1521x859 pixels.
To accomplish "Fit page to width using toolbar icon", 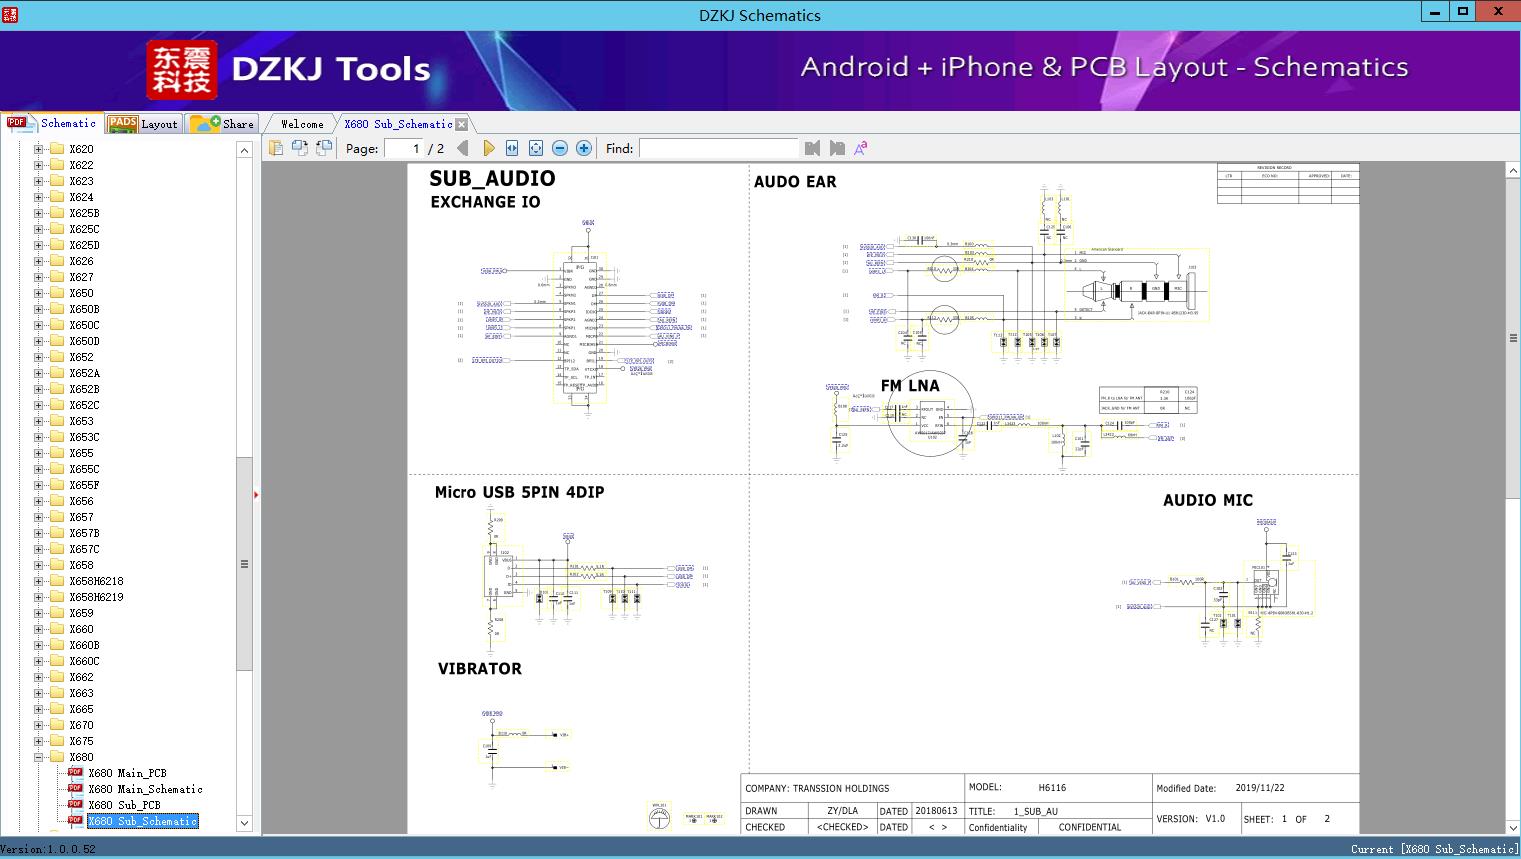I will point(511,147).
